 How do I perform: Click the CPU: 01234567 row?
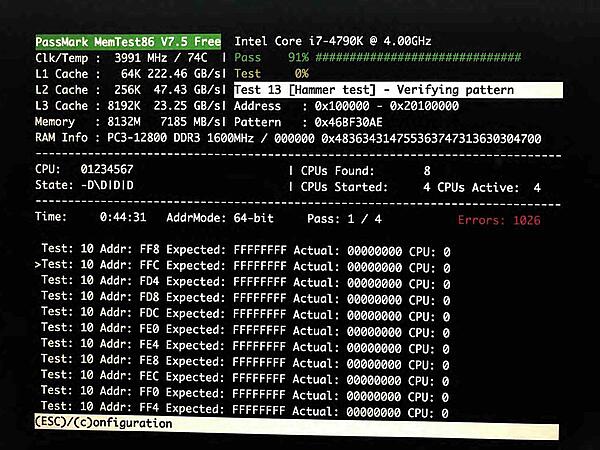point(84,169)
